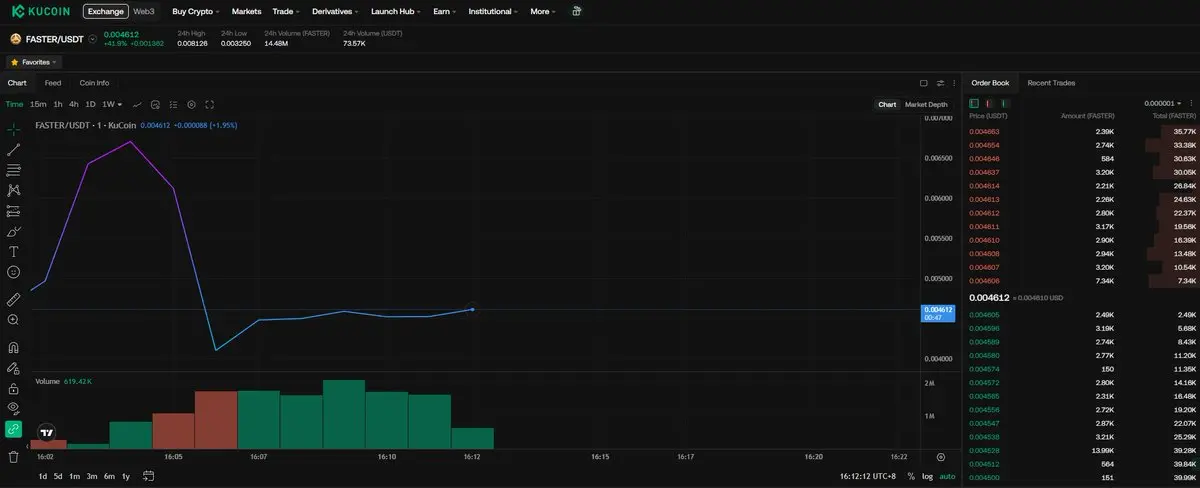Toggle magnet mode for drawings
Screen dimensions: 1200x488
click(x=14, y=348)
